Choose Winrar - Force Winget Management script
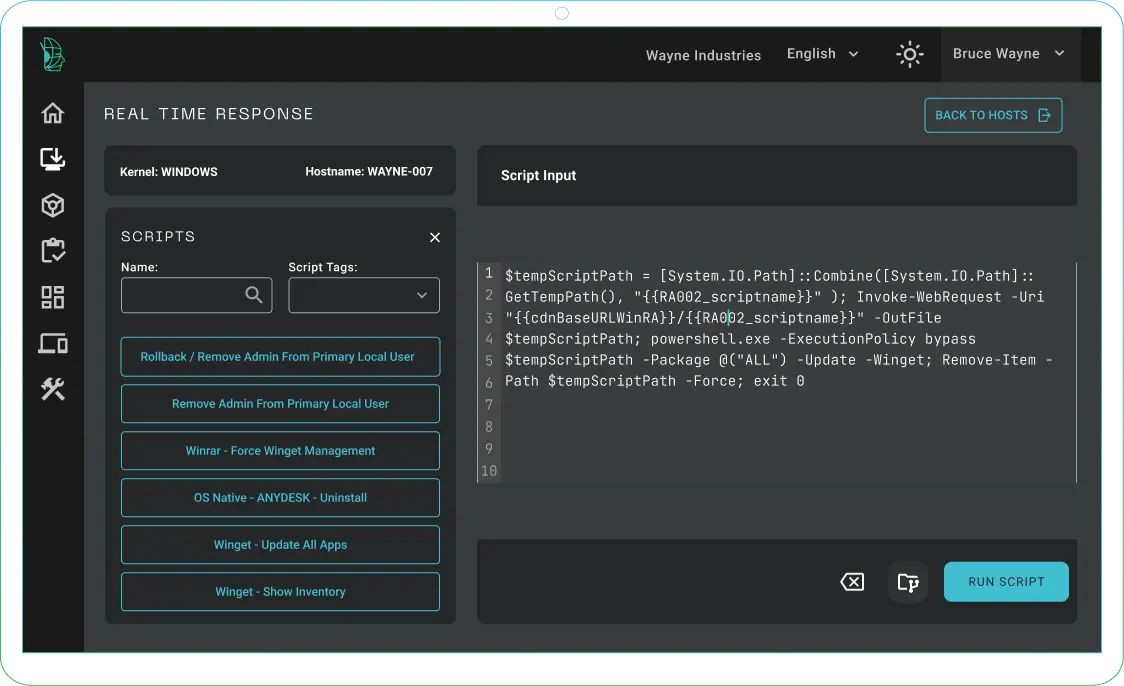The image size is (1124, 686). 280,451
